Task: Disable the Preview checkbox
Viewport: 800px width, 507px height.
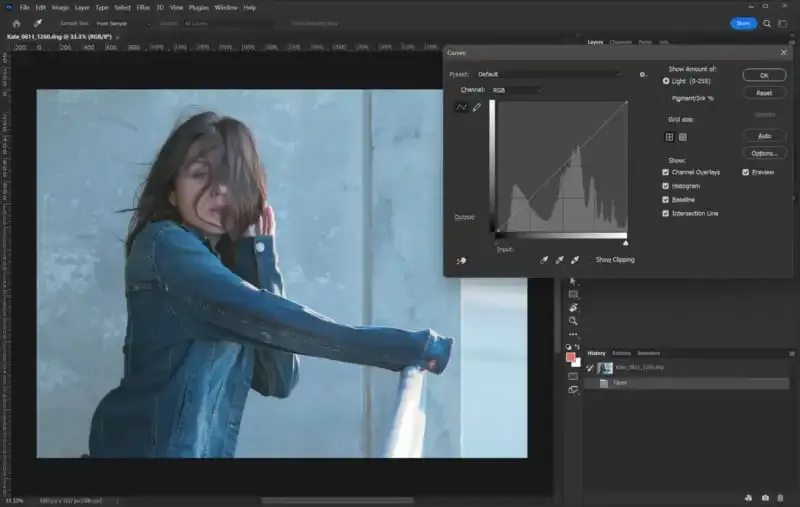Action: [x=746, y=172]
